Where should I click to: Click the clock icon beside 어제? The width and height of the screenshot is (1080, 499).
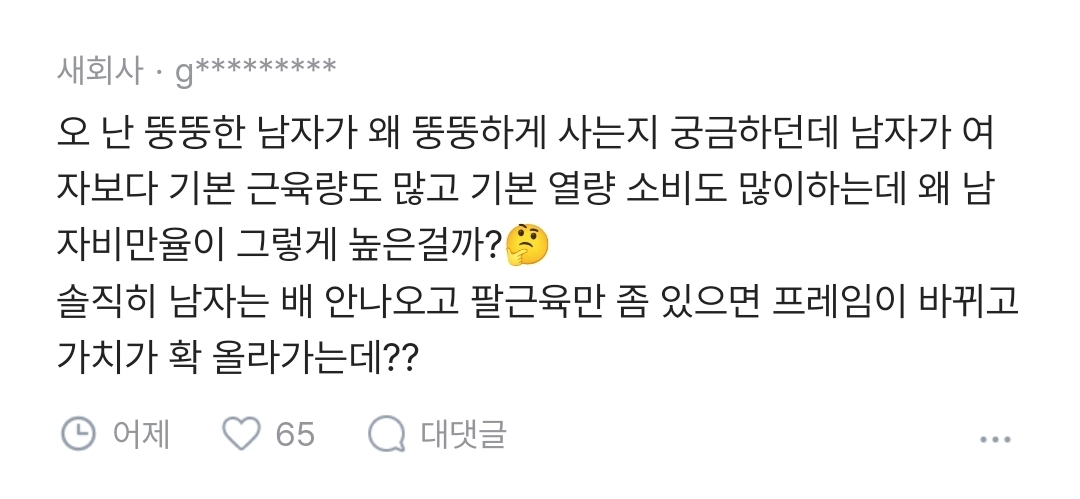(79, 434)
